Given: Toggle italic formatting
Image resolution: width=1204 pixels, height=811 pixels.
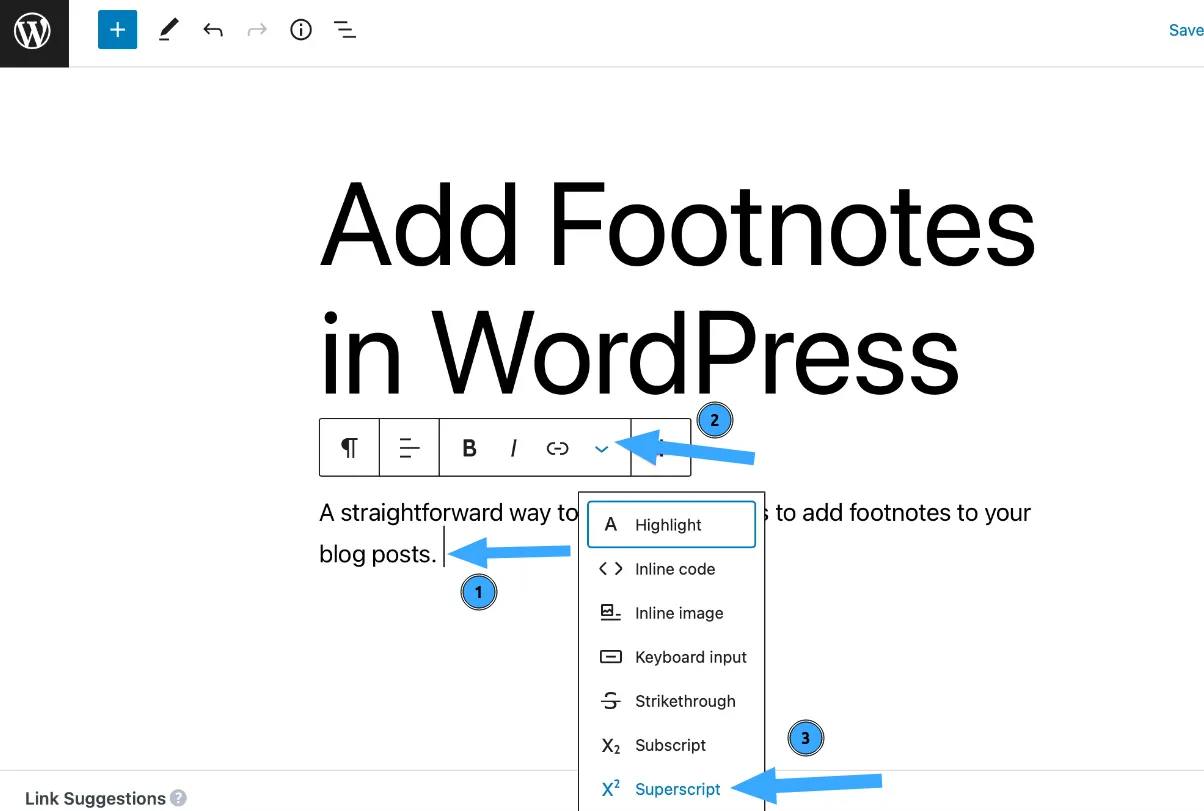Looking at the screenshot, I should (513, 448).
